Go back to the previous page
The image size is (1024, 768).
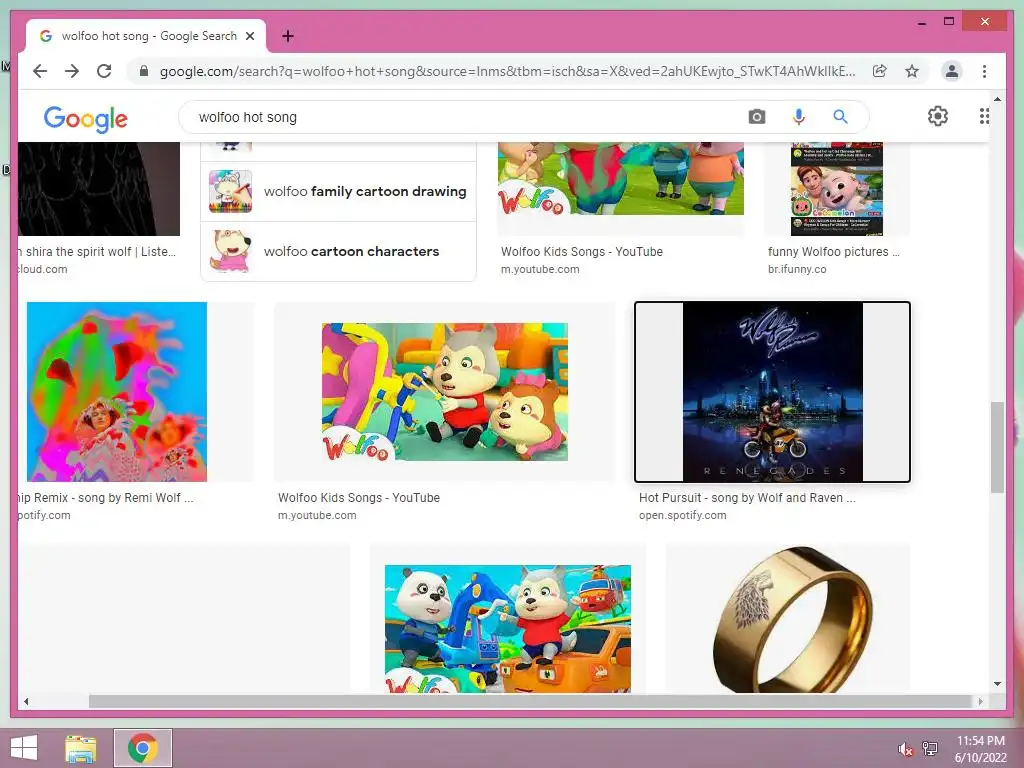pyautogui.click(x=40, y=71)
